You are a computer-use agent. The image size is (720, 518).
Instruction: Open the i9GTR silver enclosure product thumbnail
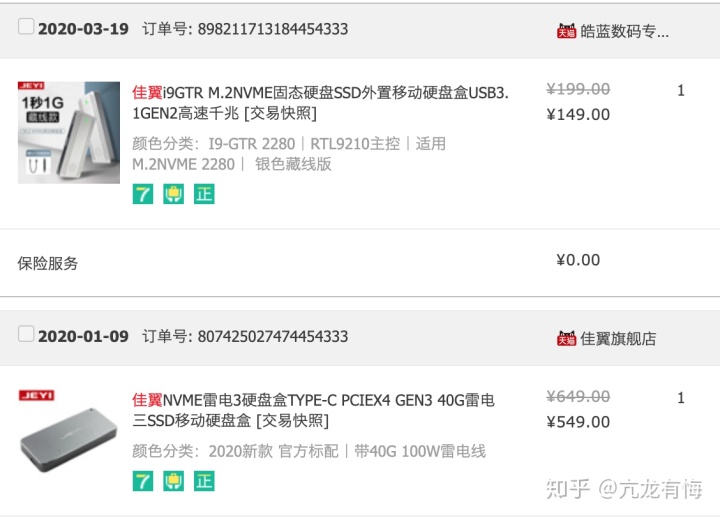click(69, 132)
